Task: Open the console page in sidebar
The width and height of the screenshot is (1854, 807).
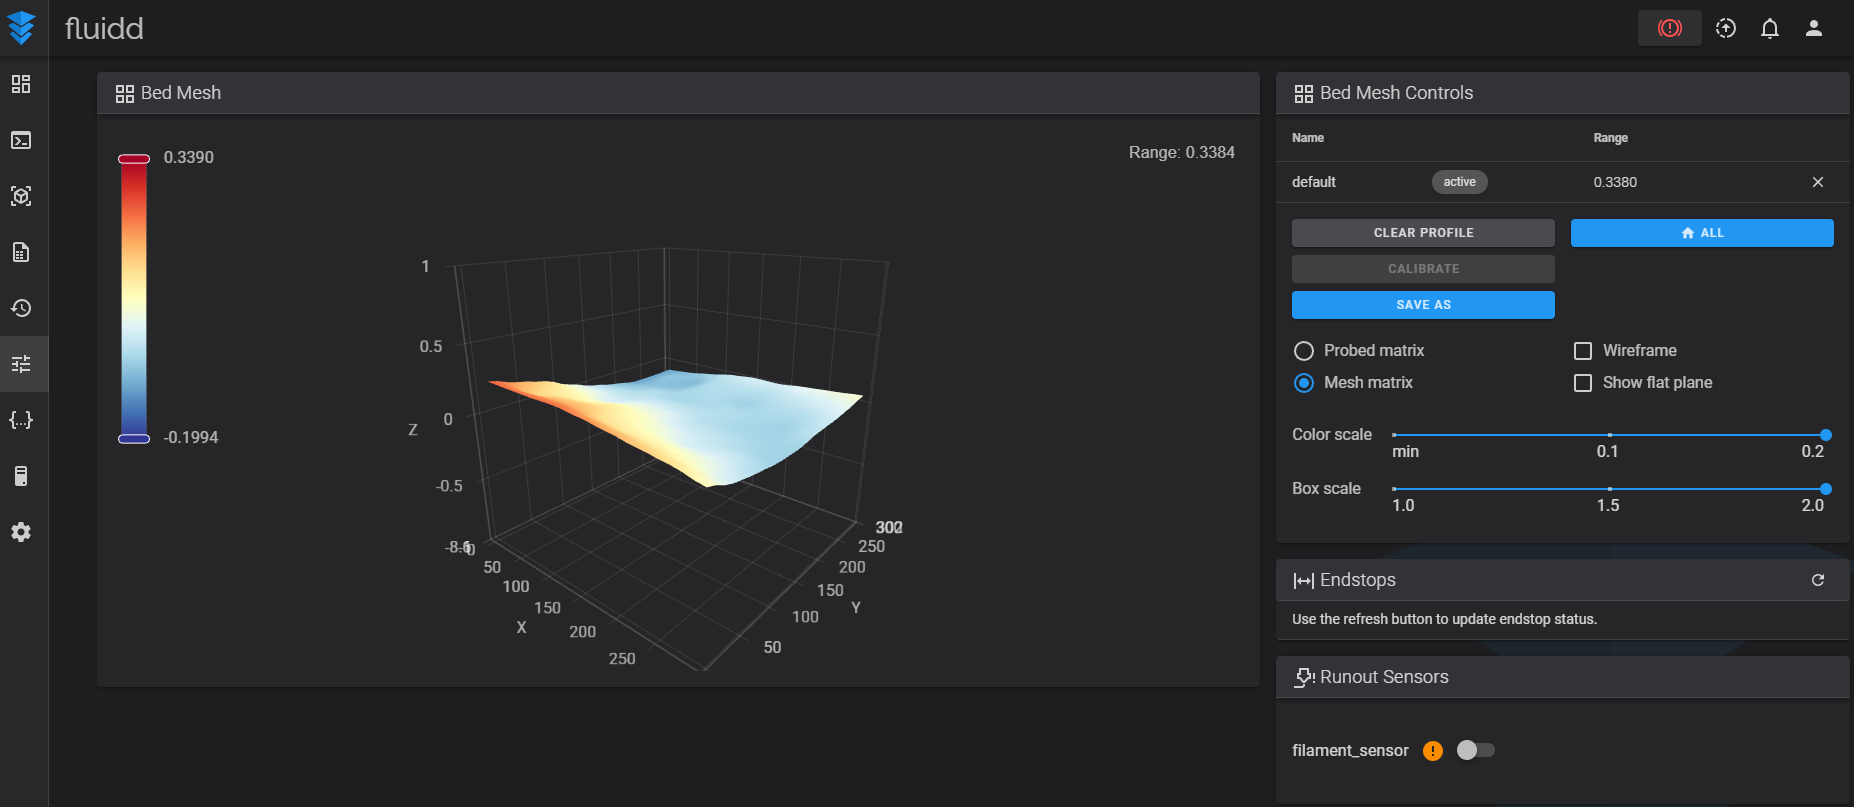Action: pos(21,140)
